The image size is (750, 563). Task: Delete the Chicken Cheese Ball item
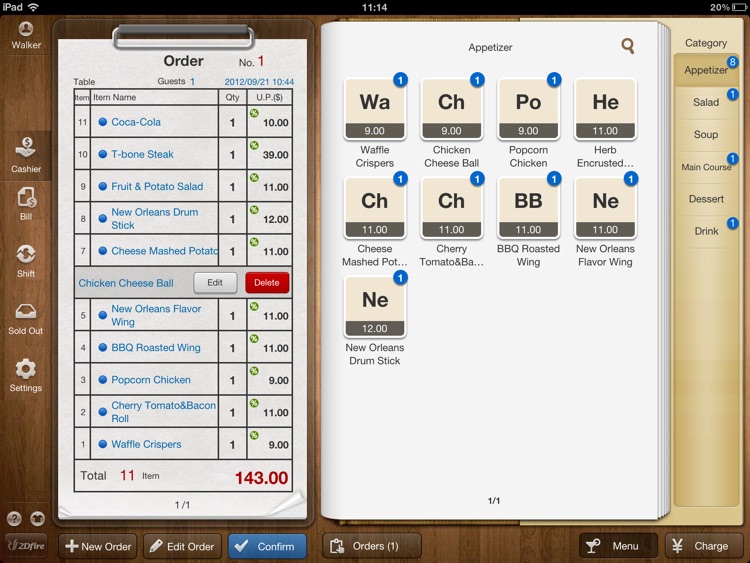point(267,283)
